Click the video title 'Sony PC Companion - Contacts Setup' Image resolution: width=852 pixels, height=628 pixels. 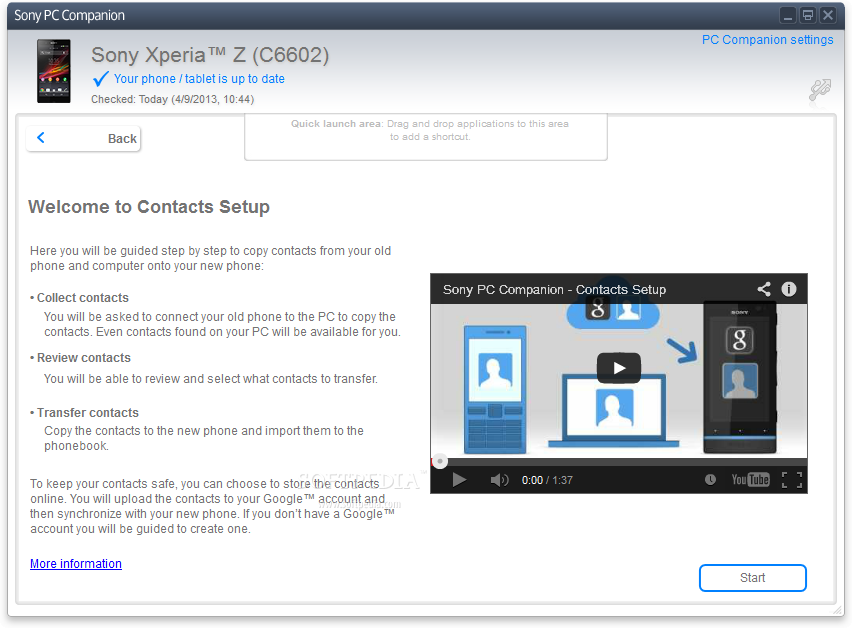[554, 290]
